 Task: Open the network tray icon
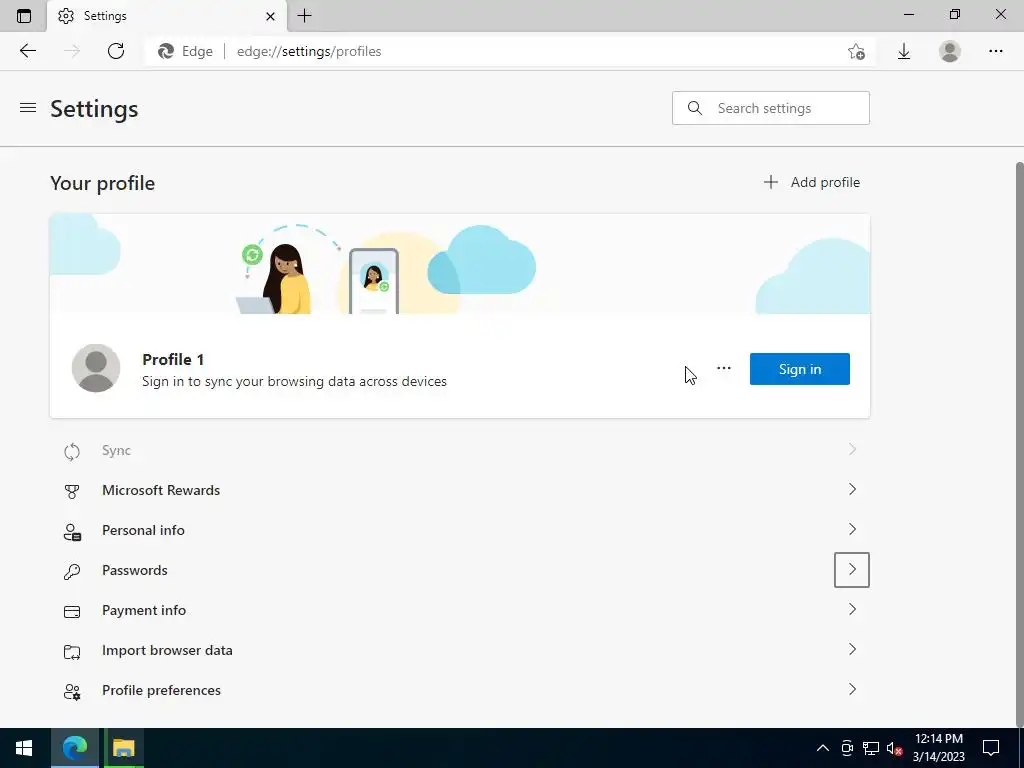[871, 748]
